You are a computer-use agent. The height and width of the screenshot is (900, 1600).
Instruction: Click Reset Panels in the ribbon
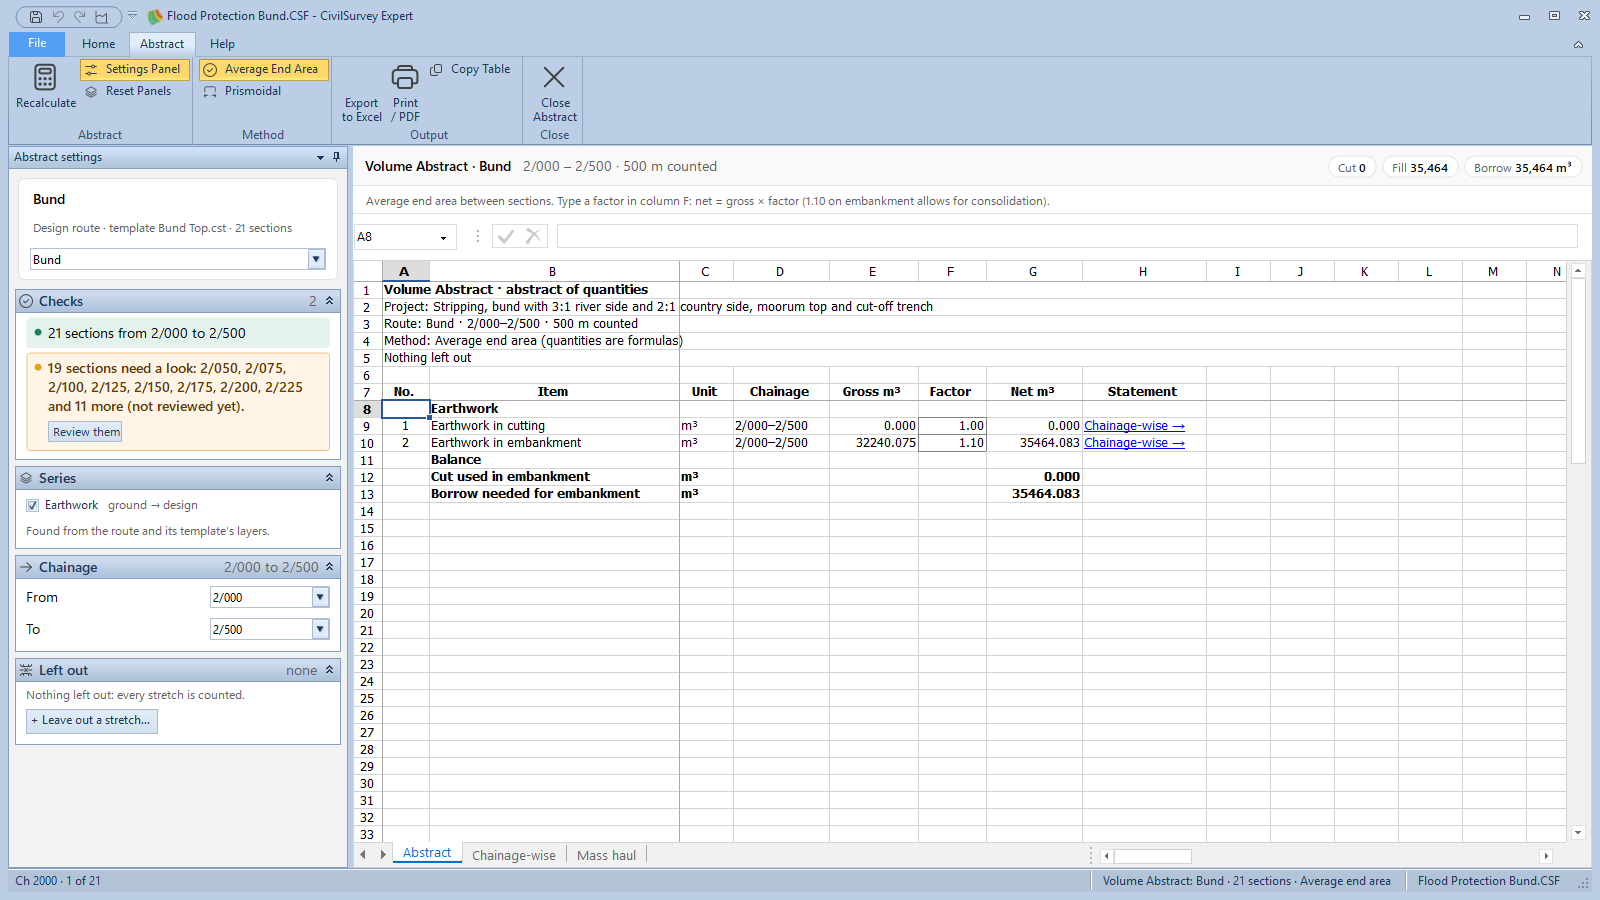(128, 91)
